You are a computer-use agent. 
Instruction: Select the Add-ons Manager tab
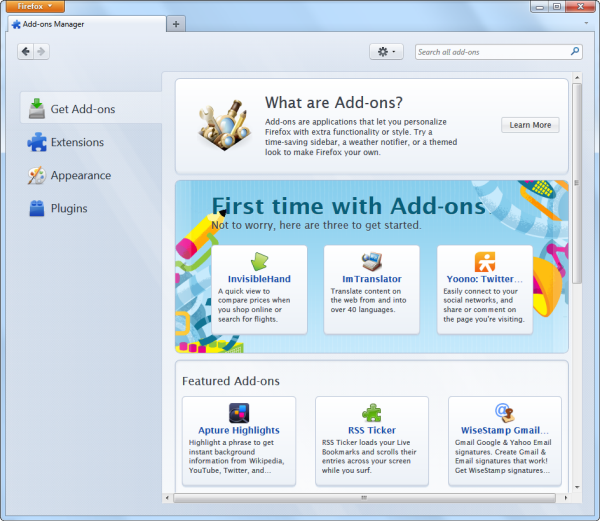(x=86, y=24)
